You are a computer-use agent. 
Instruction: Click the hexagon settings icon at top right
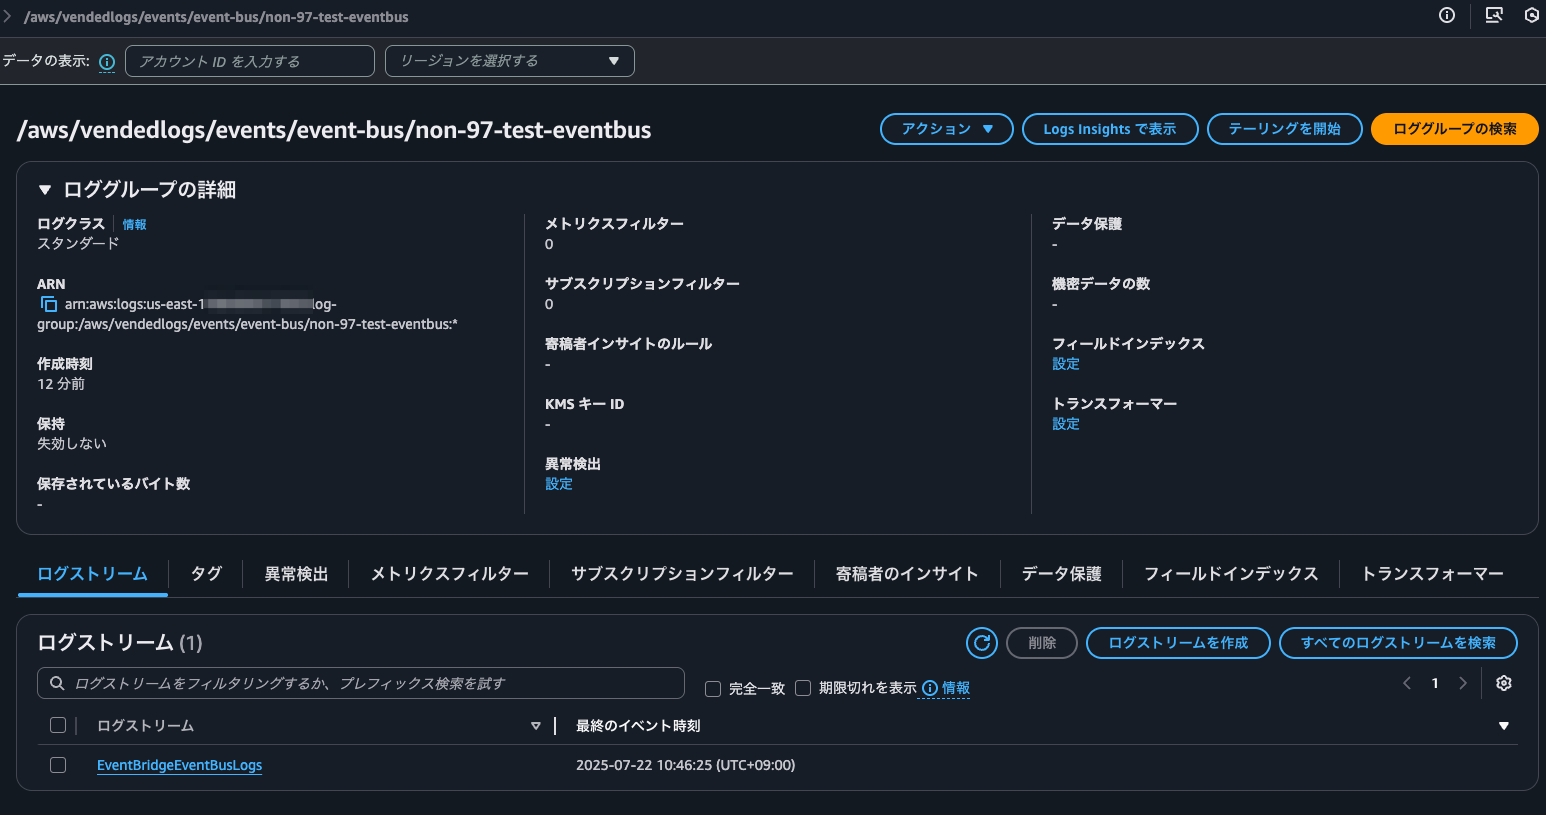point(1531,15)
